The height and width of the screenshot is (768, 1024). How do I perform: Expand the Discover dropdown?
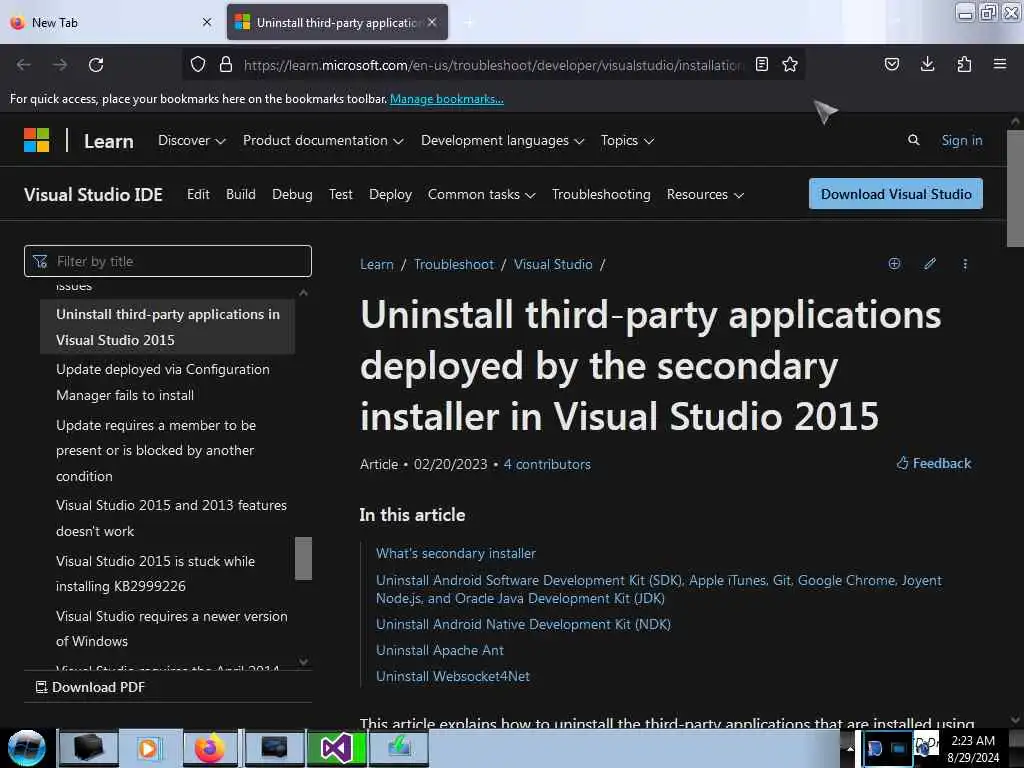191,140
